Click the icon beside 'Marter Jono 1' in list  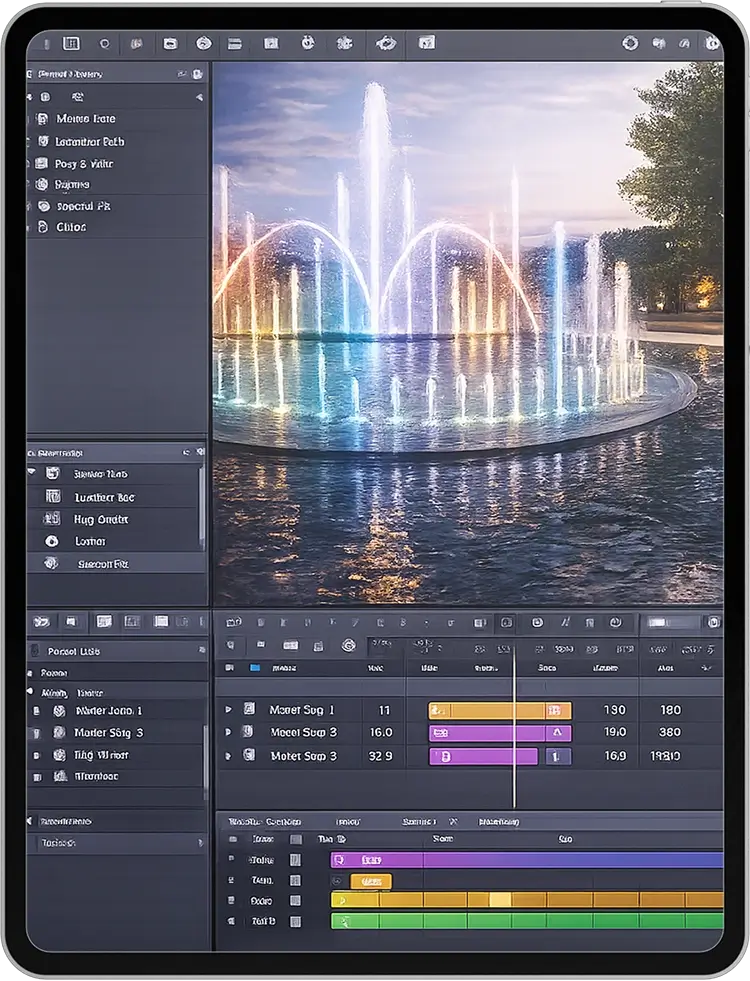click(x=59, y=711)
